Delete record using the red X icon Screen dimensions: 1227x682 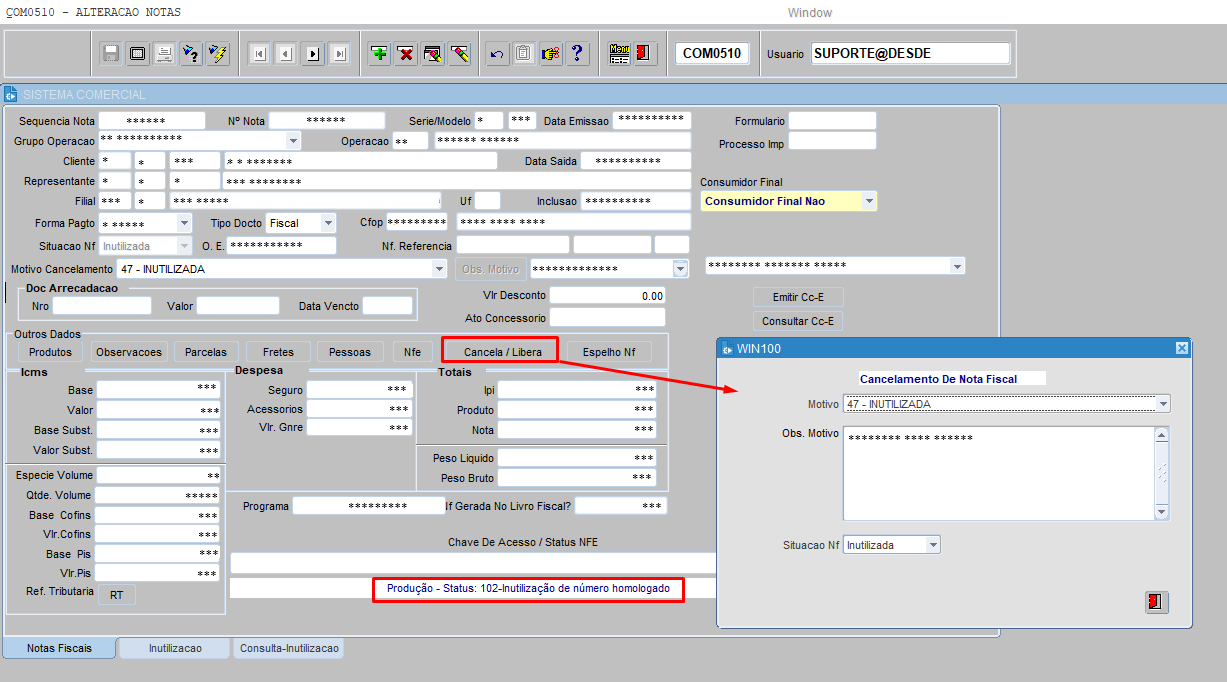tap(406, 54)
